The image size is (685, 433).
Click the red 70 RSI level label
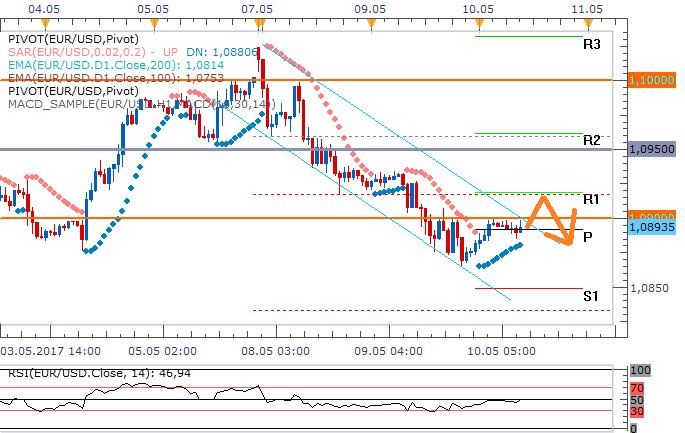(636, 387)
